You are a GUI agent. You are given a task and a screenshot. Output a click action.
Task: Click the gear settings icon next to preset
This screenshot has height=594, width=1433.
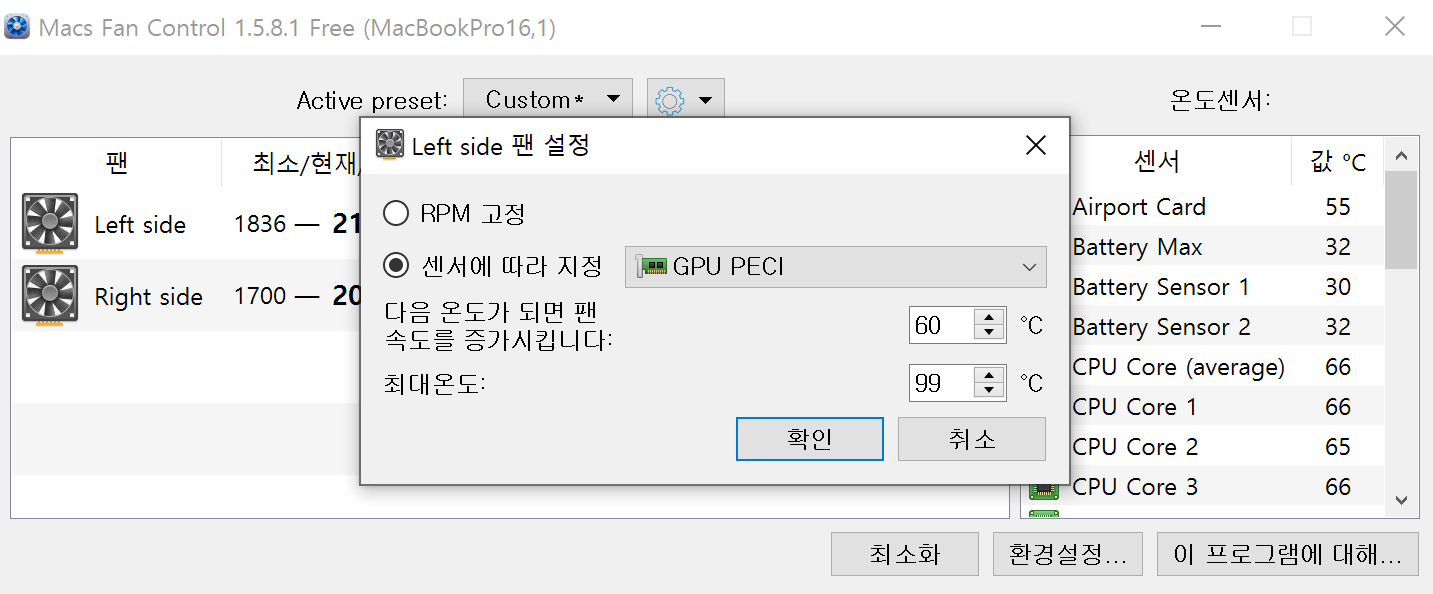point(669,100)
